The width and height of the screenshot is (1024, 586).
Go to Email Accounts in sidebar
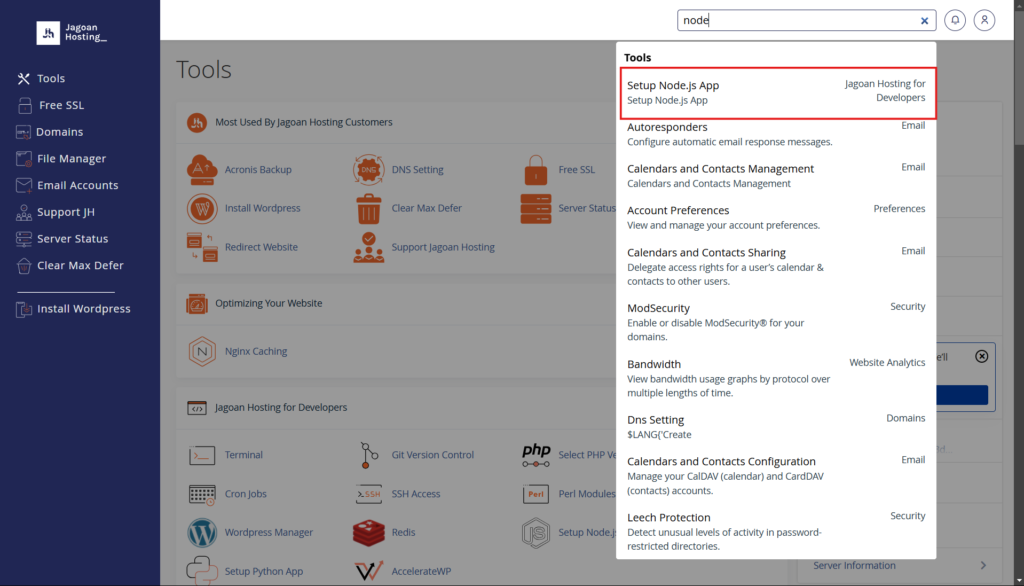click(x=77, y=185)
